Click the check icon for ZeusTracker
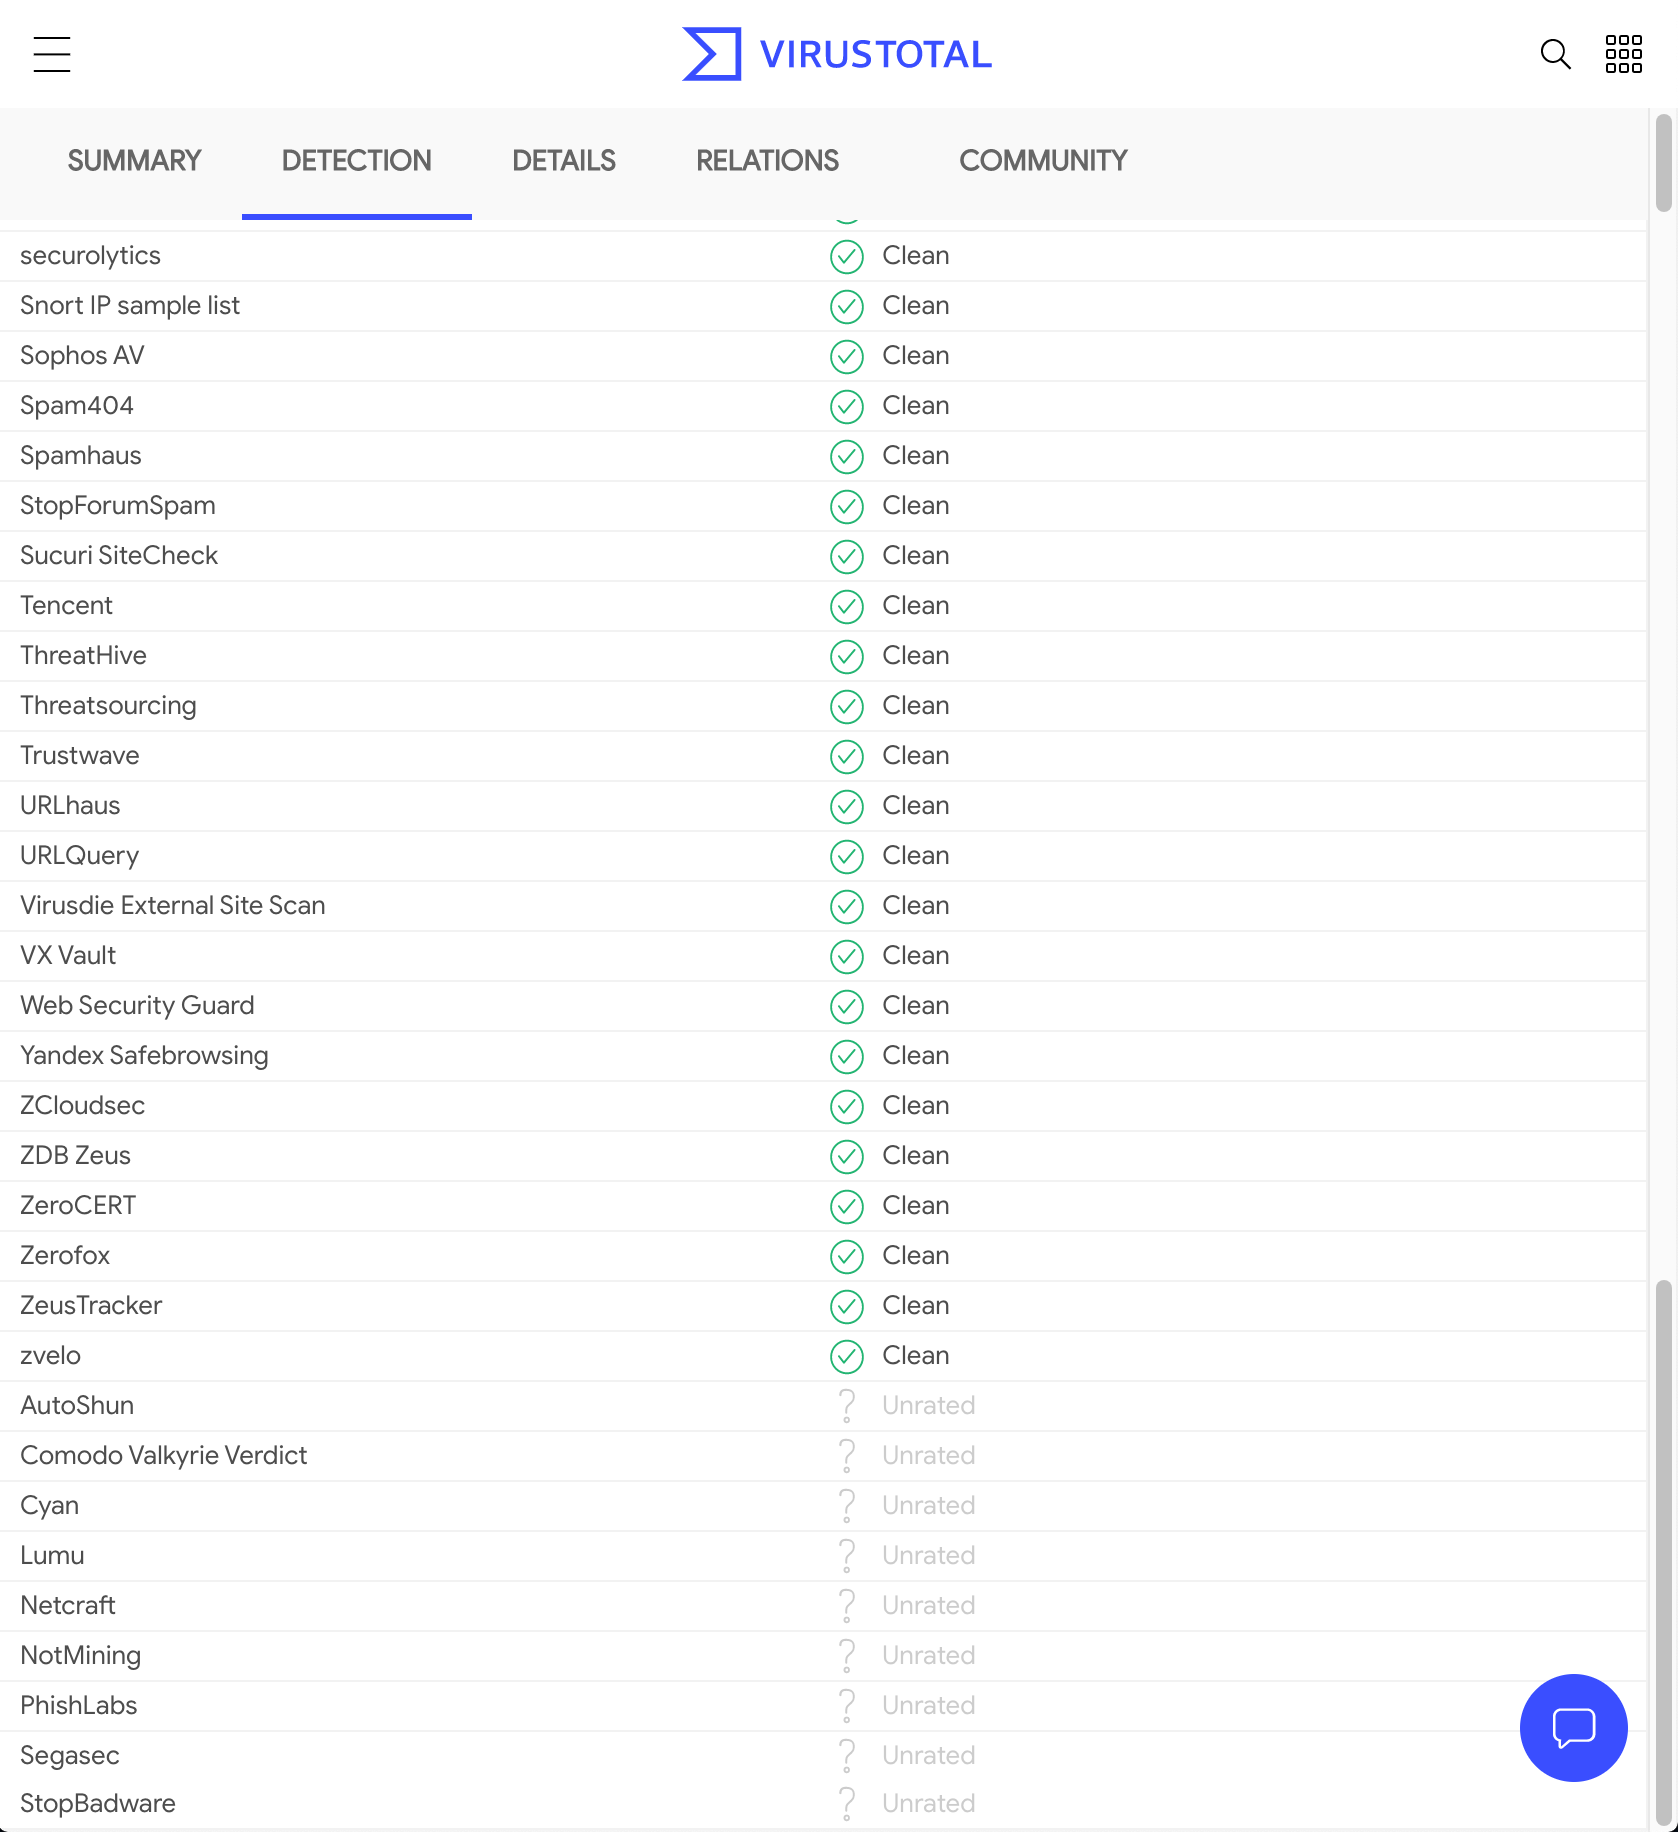 click(x=847, y=1306)
